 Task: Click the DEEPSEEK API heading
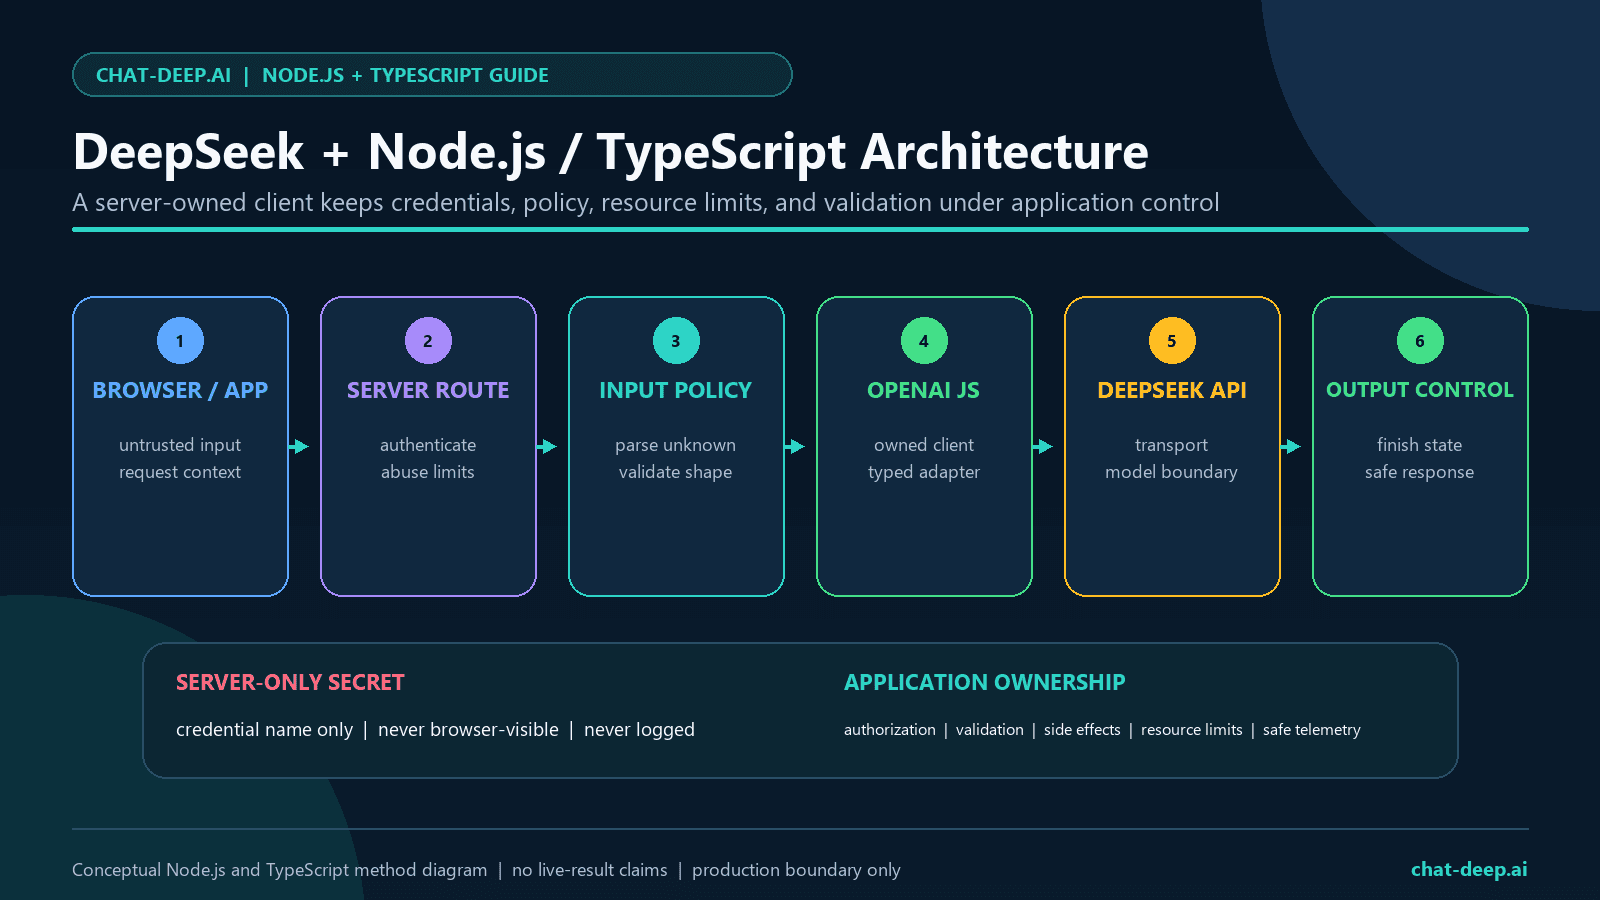tap(1172, 390)
